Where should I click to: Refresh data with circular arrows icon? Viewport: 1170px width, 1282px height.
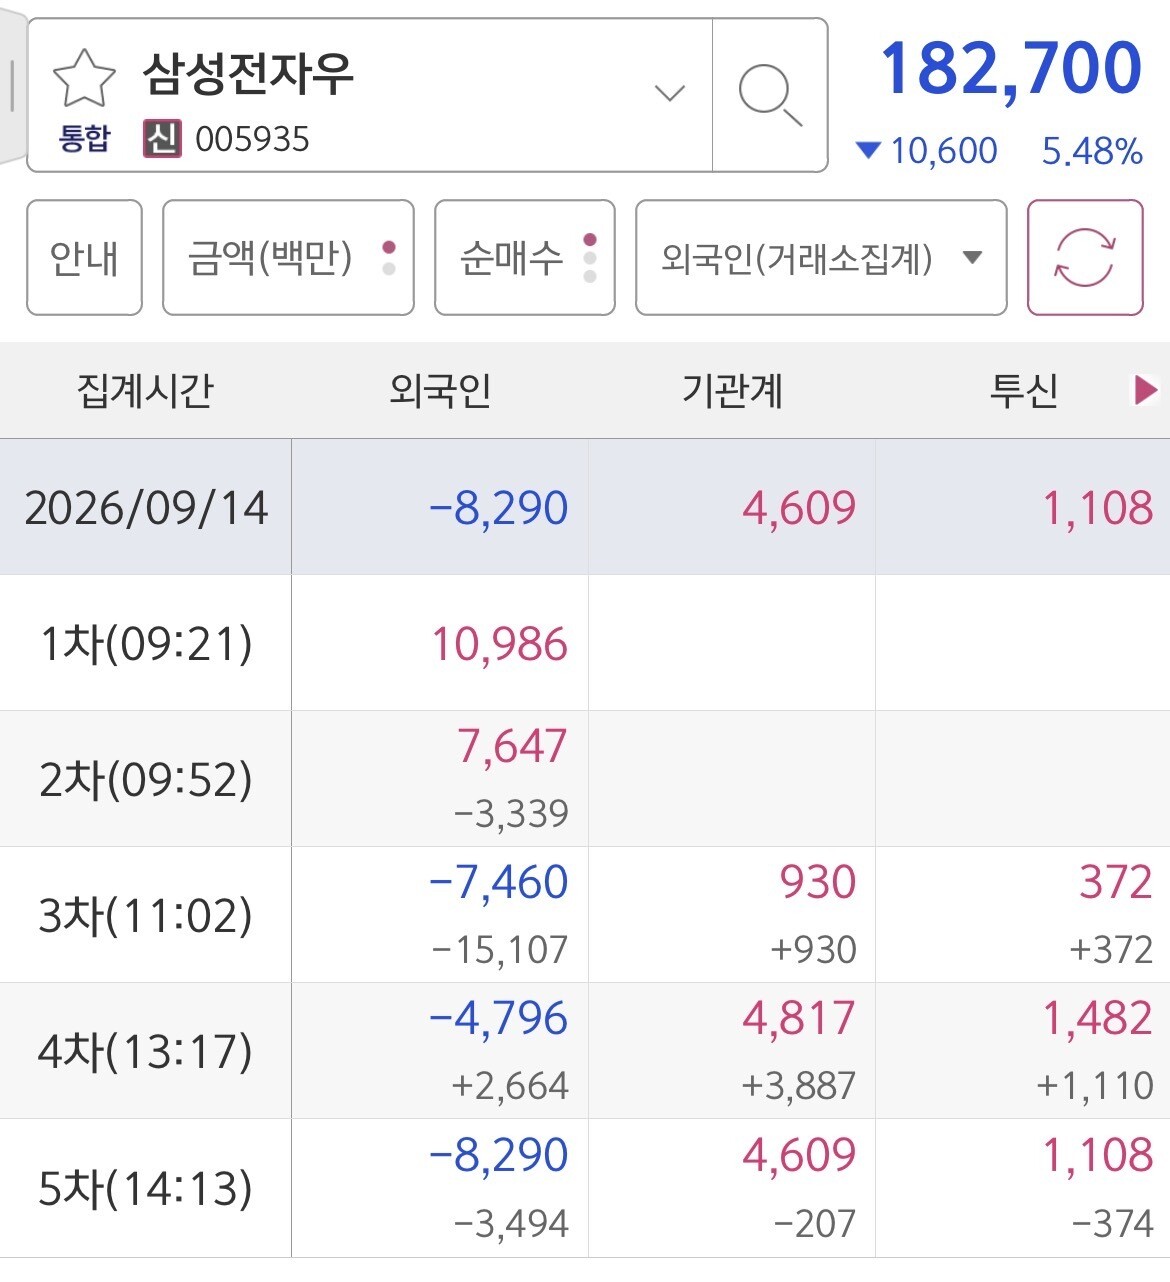tap(1085, 257)
